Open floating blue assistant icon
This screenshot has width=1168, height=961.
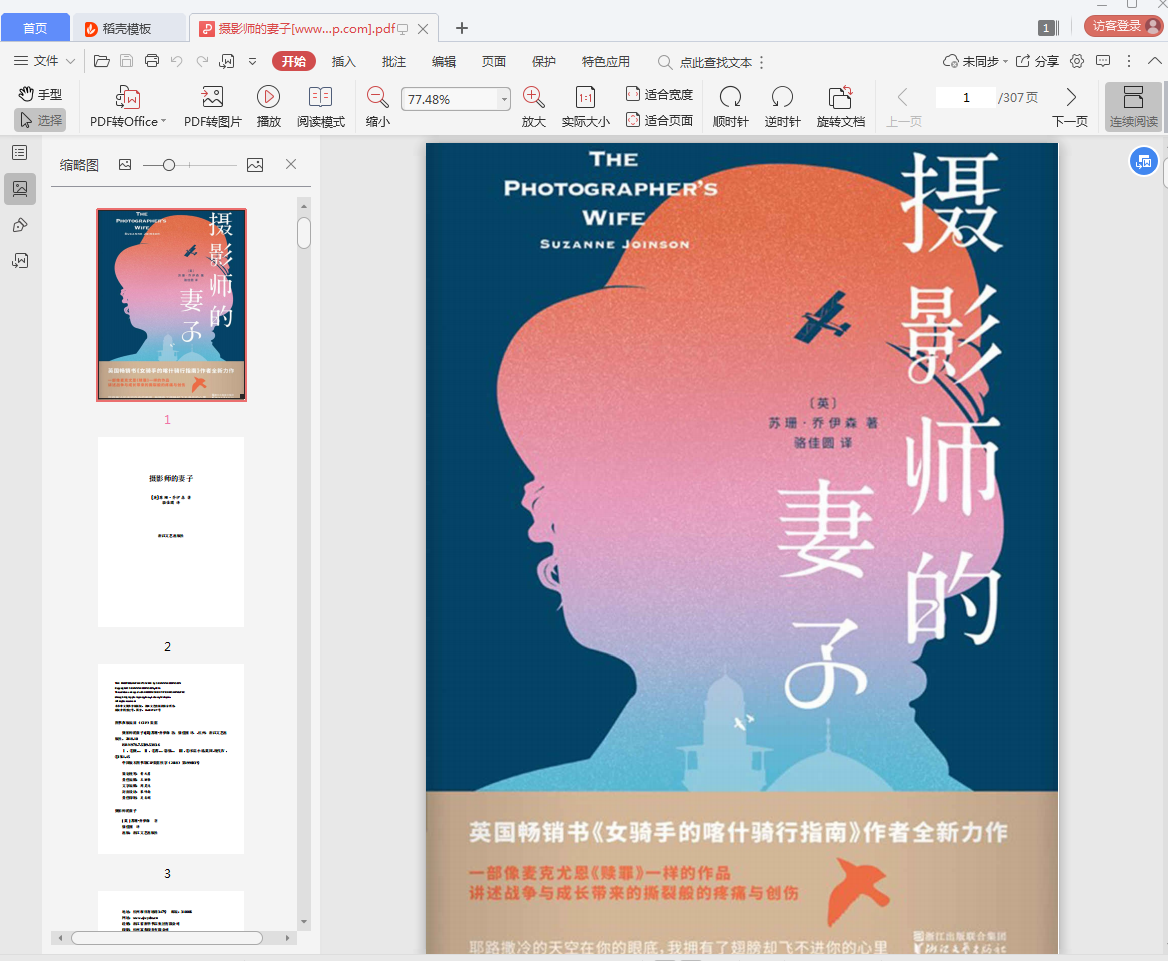[1143, 161]
